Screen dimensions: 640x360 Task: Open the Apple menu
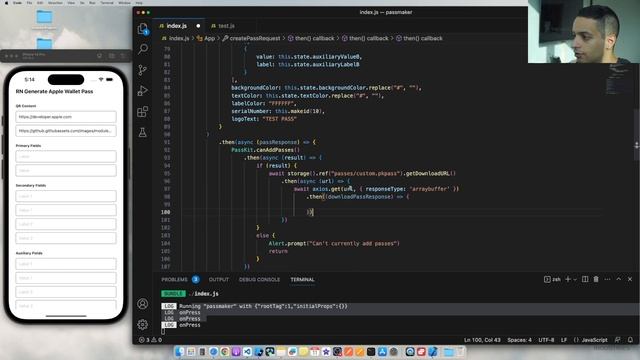click(6, 2)
